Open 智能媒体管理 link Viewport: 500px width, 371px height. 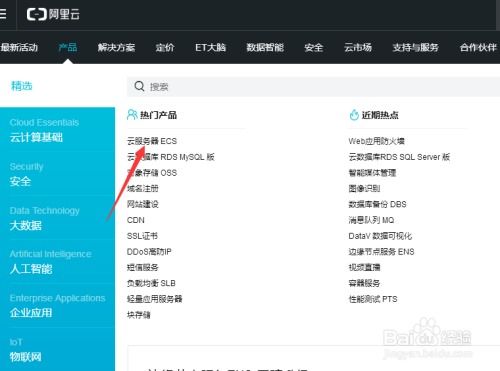pyautogui.click(x=372, y=173)
